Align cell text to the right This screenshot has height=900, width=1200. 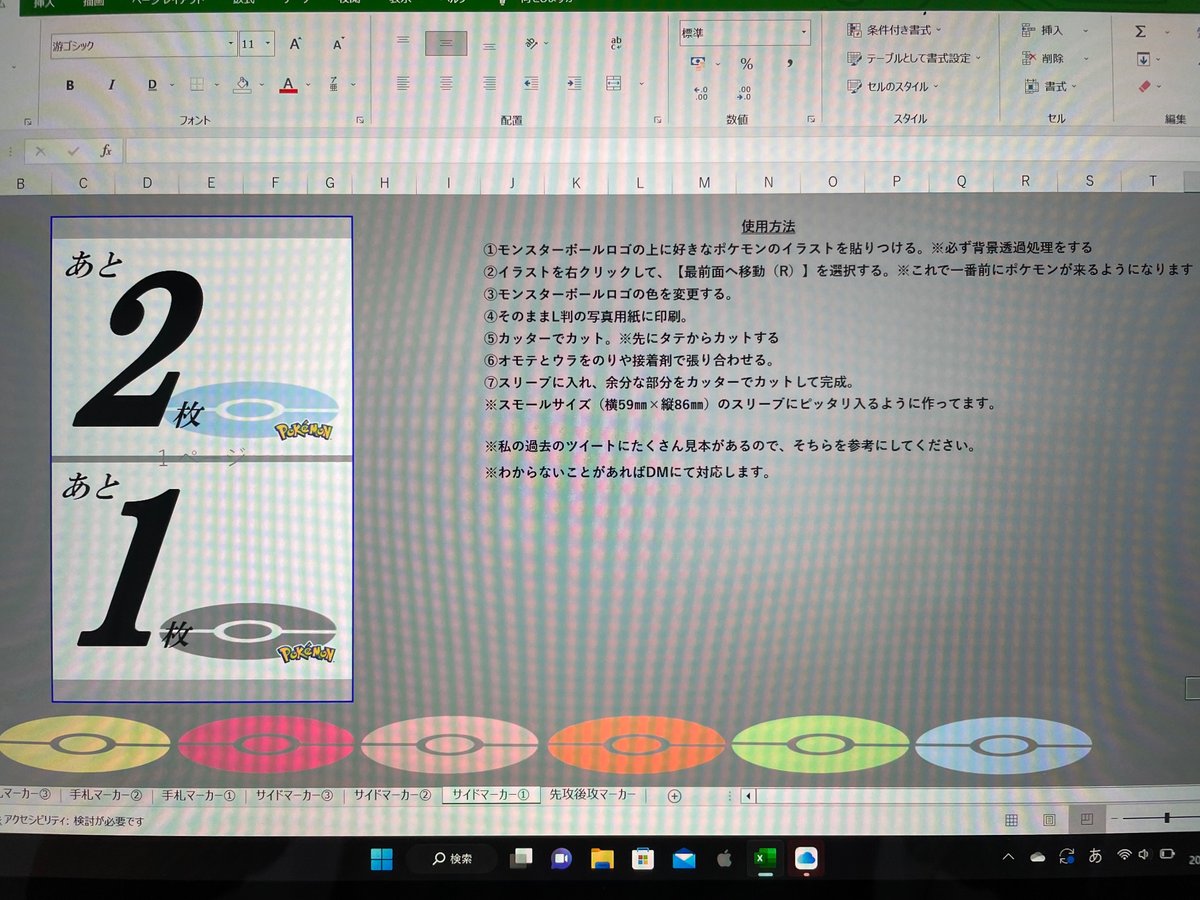pyautogui.click(x=489, y=84)
